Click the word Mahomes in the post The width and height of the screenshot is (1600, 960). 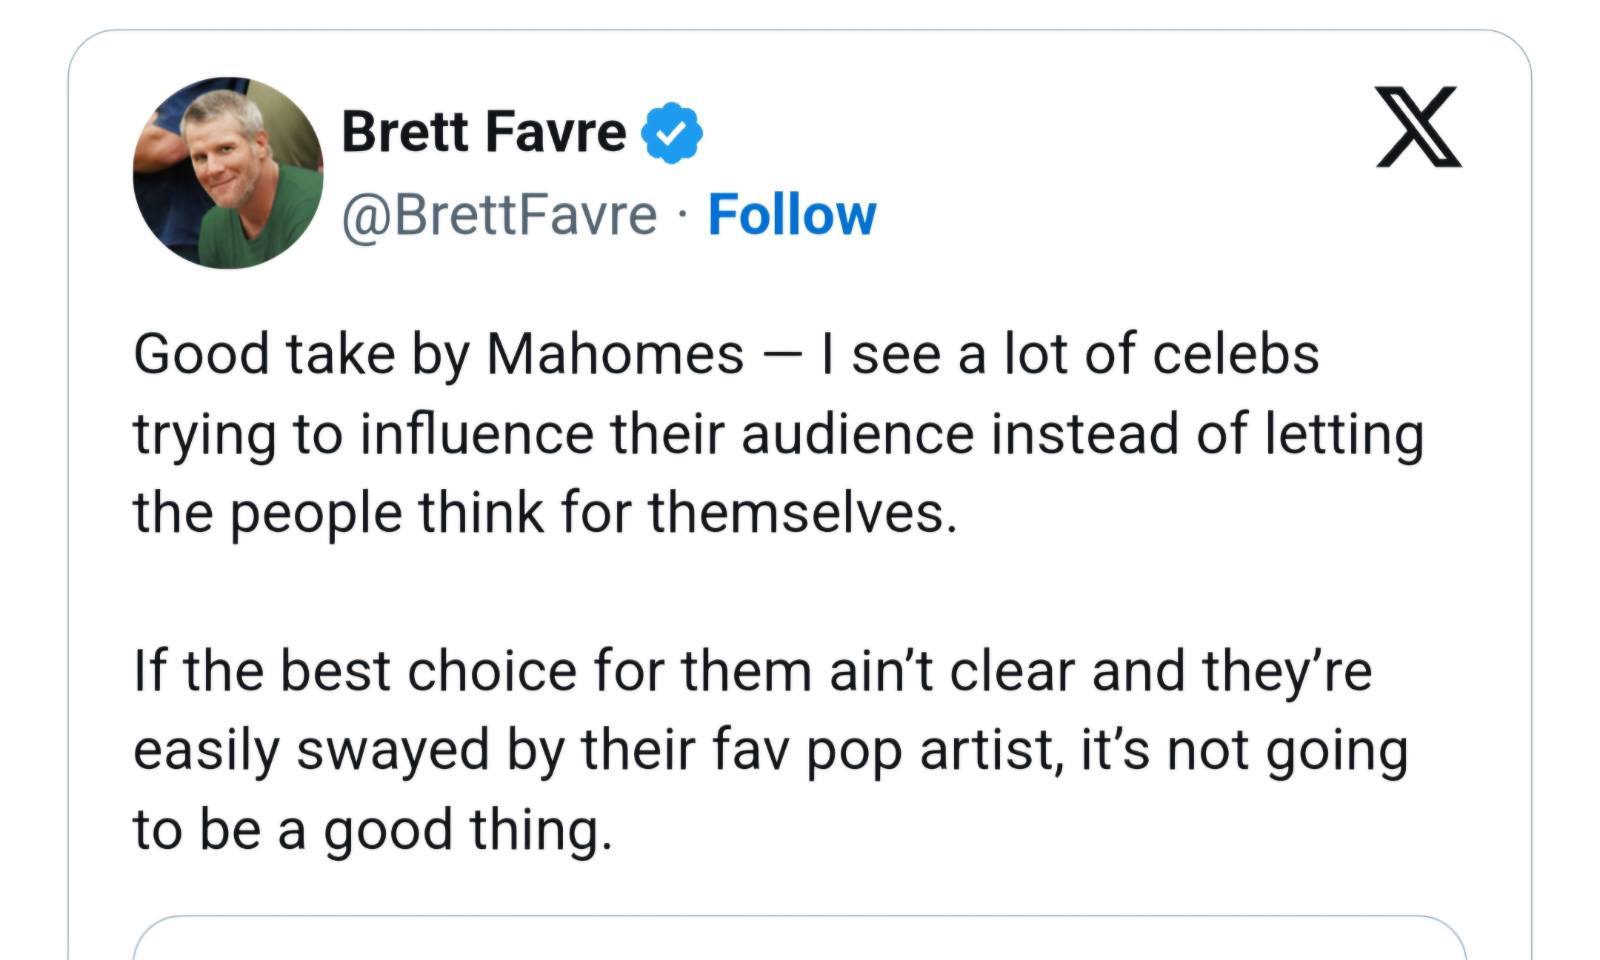[x=615, y=355]
